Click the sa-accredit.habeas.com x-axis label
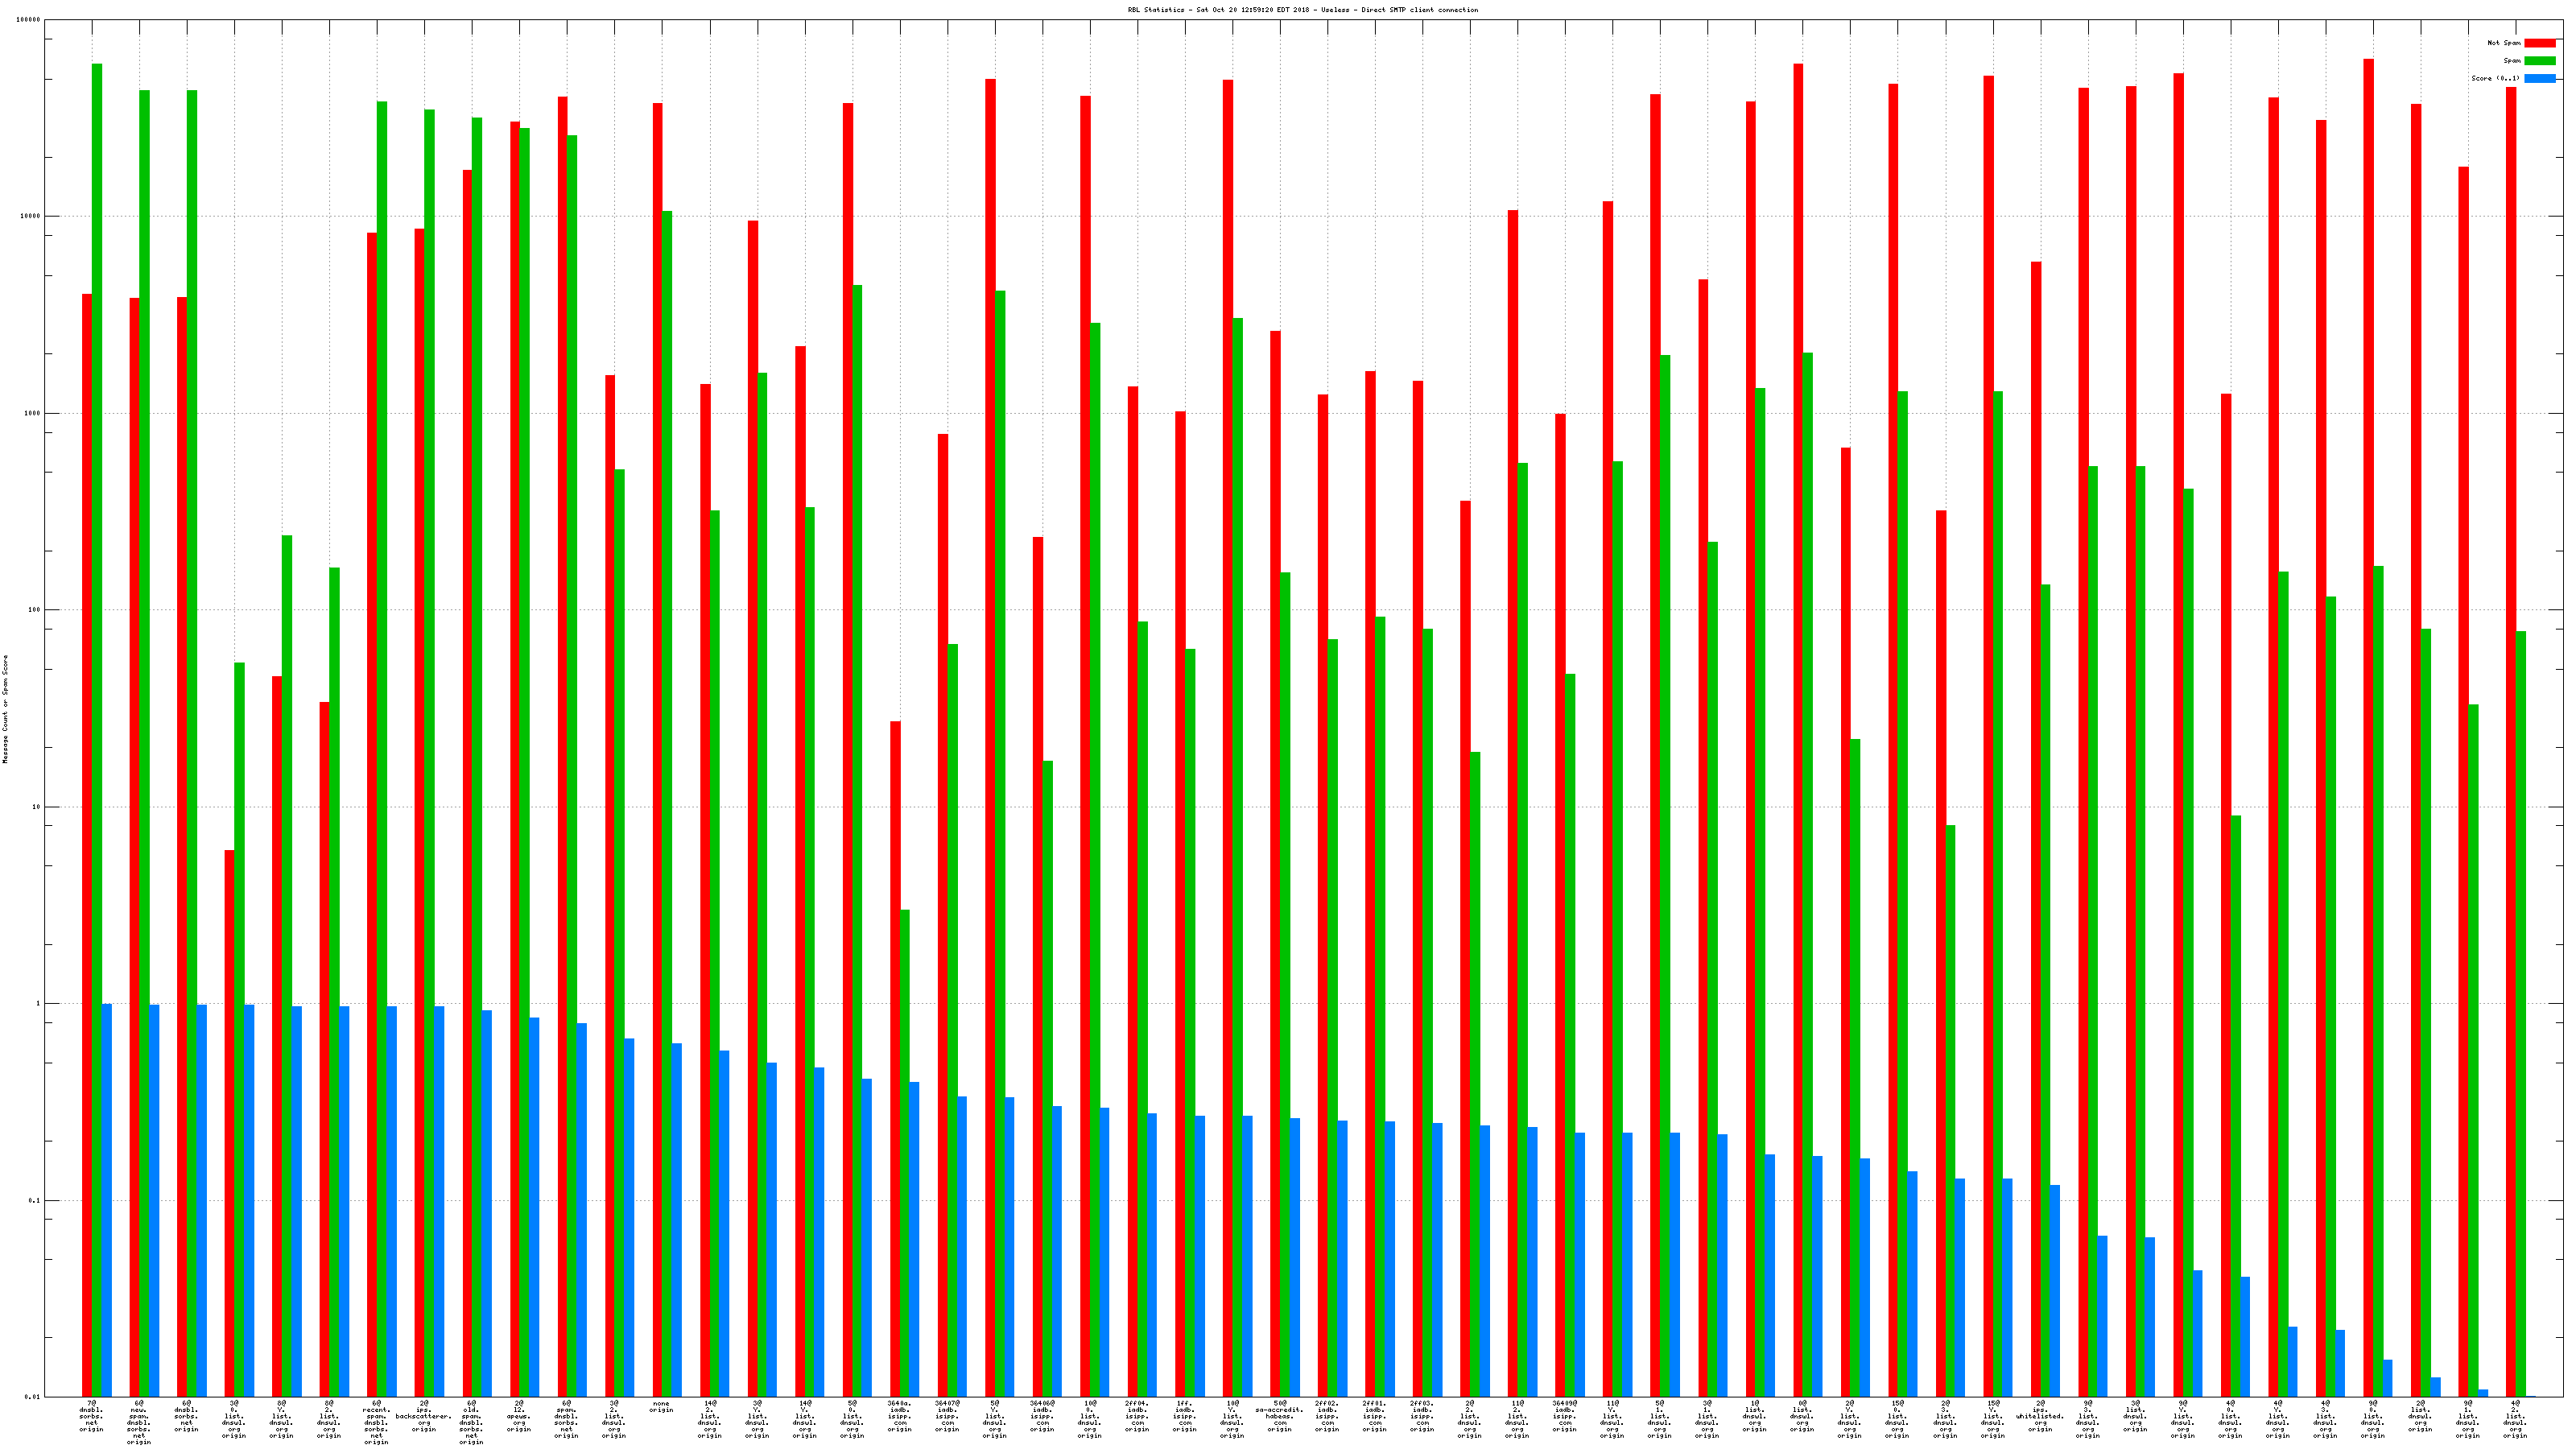Screen dimensions: 2576x1449 pyautogui.click(x=1279, y=1416)
